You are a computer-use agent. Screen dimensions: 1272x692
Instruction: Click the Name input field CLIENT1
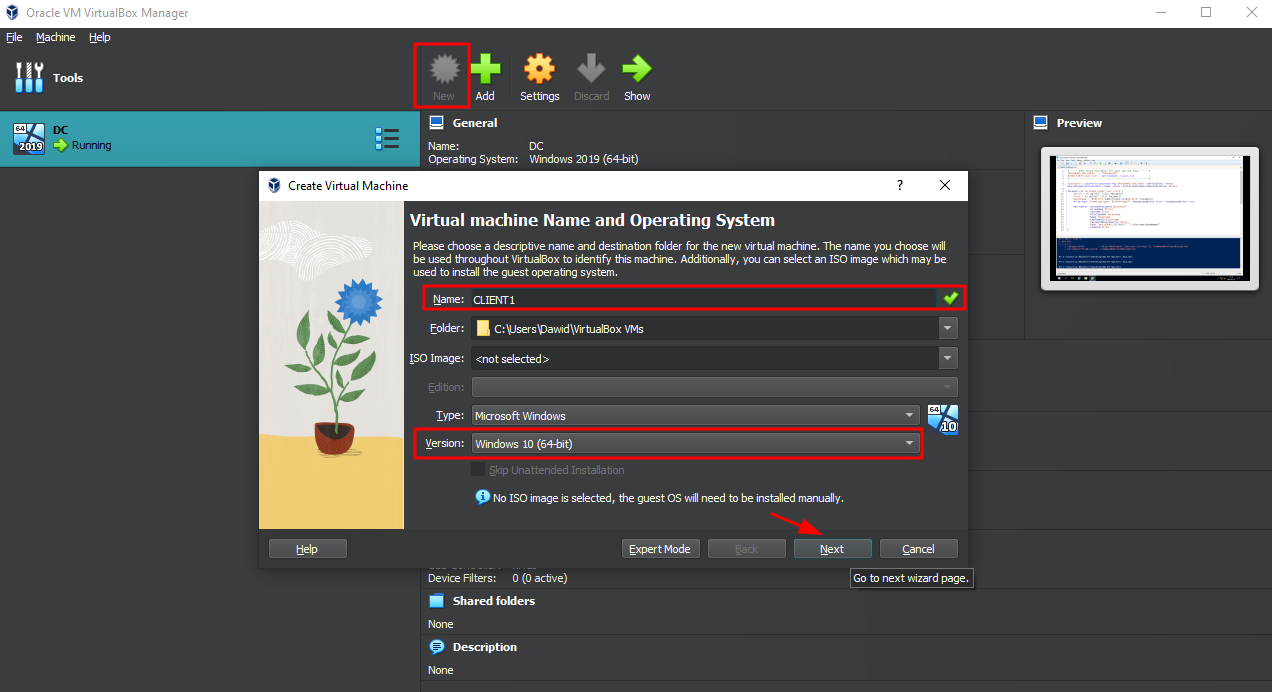pyautogui.click(x=700, y=298)
